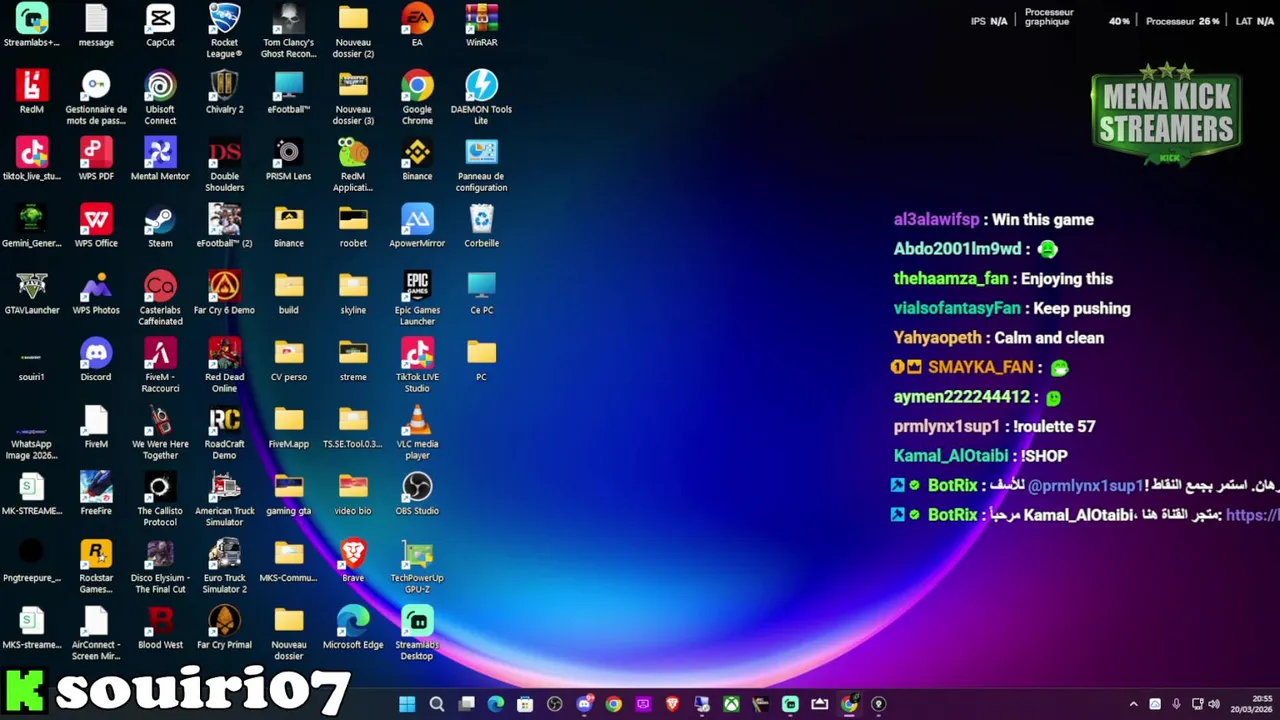This screenshot has height=720, width=1280.
Task: Launch Mental Mentor from the desktop
Action: coord(160,159)
